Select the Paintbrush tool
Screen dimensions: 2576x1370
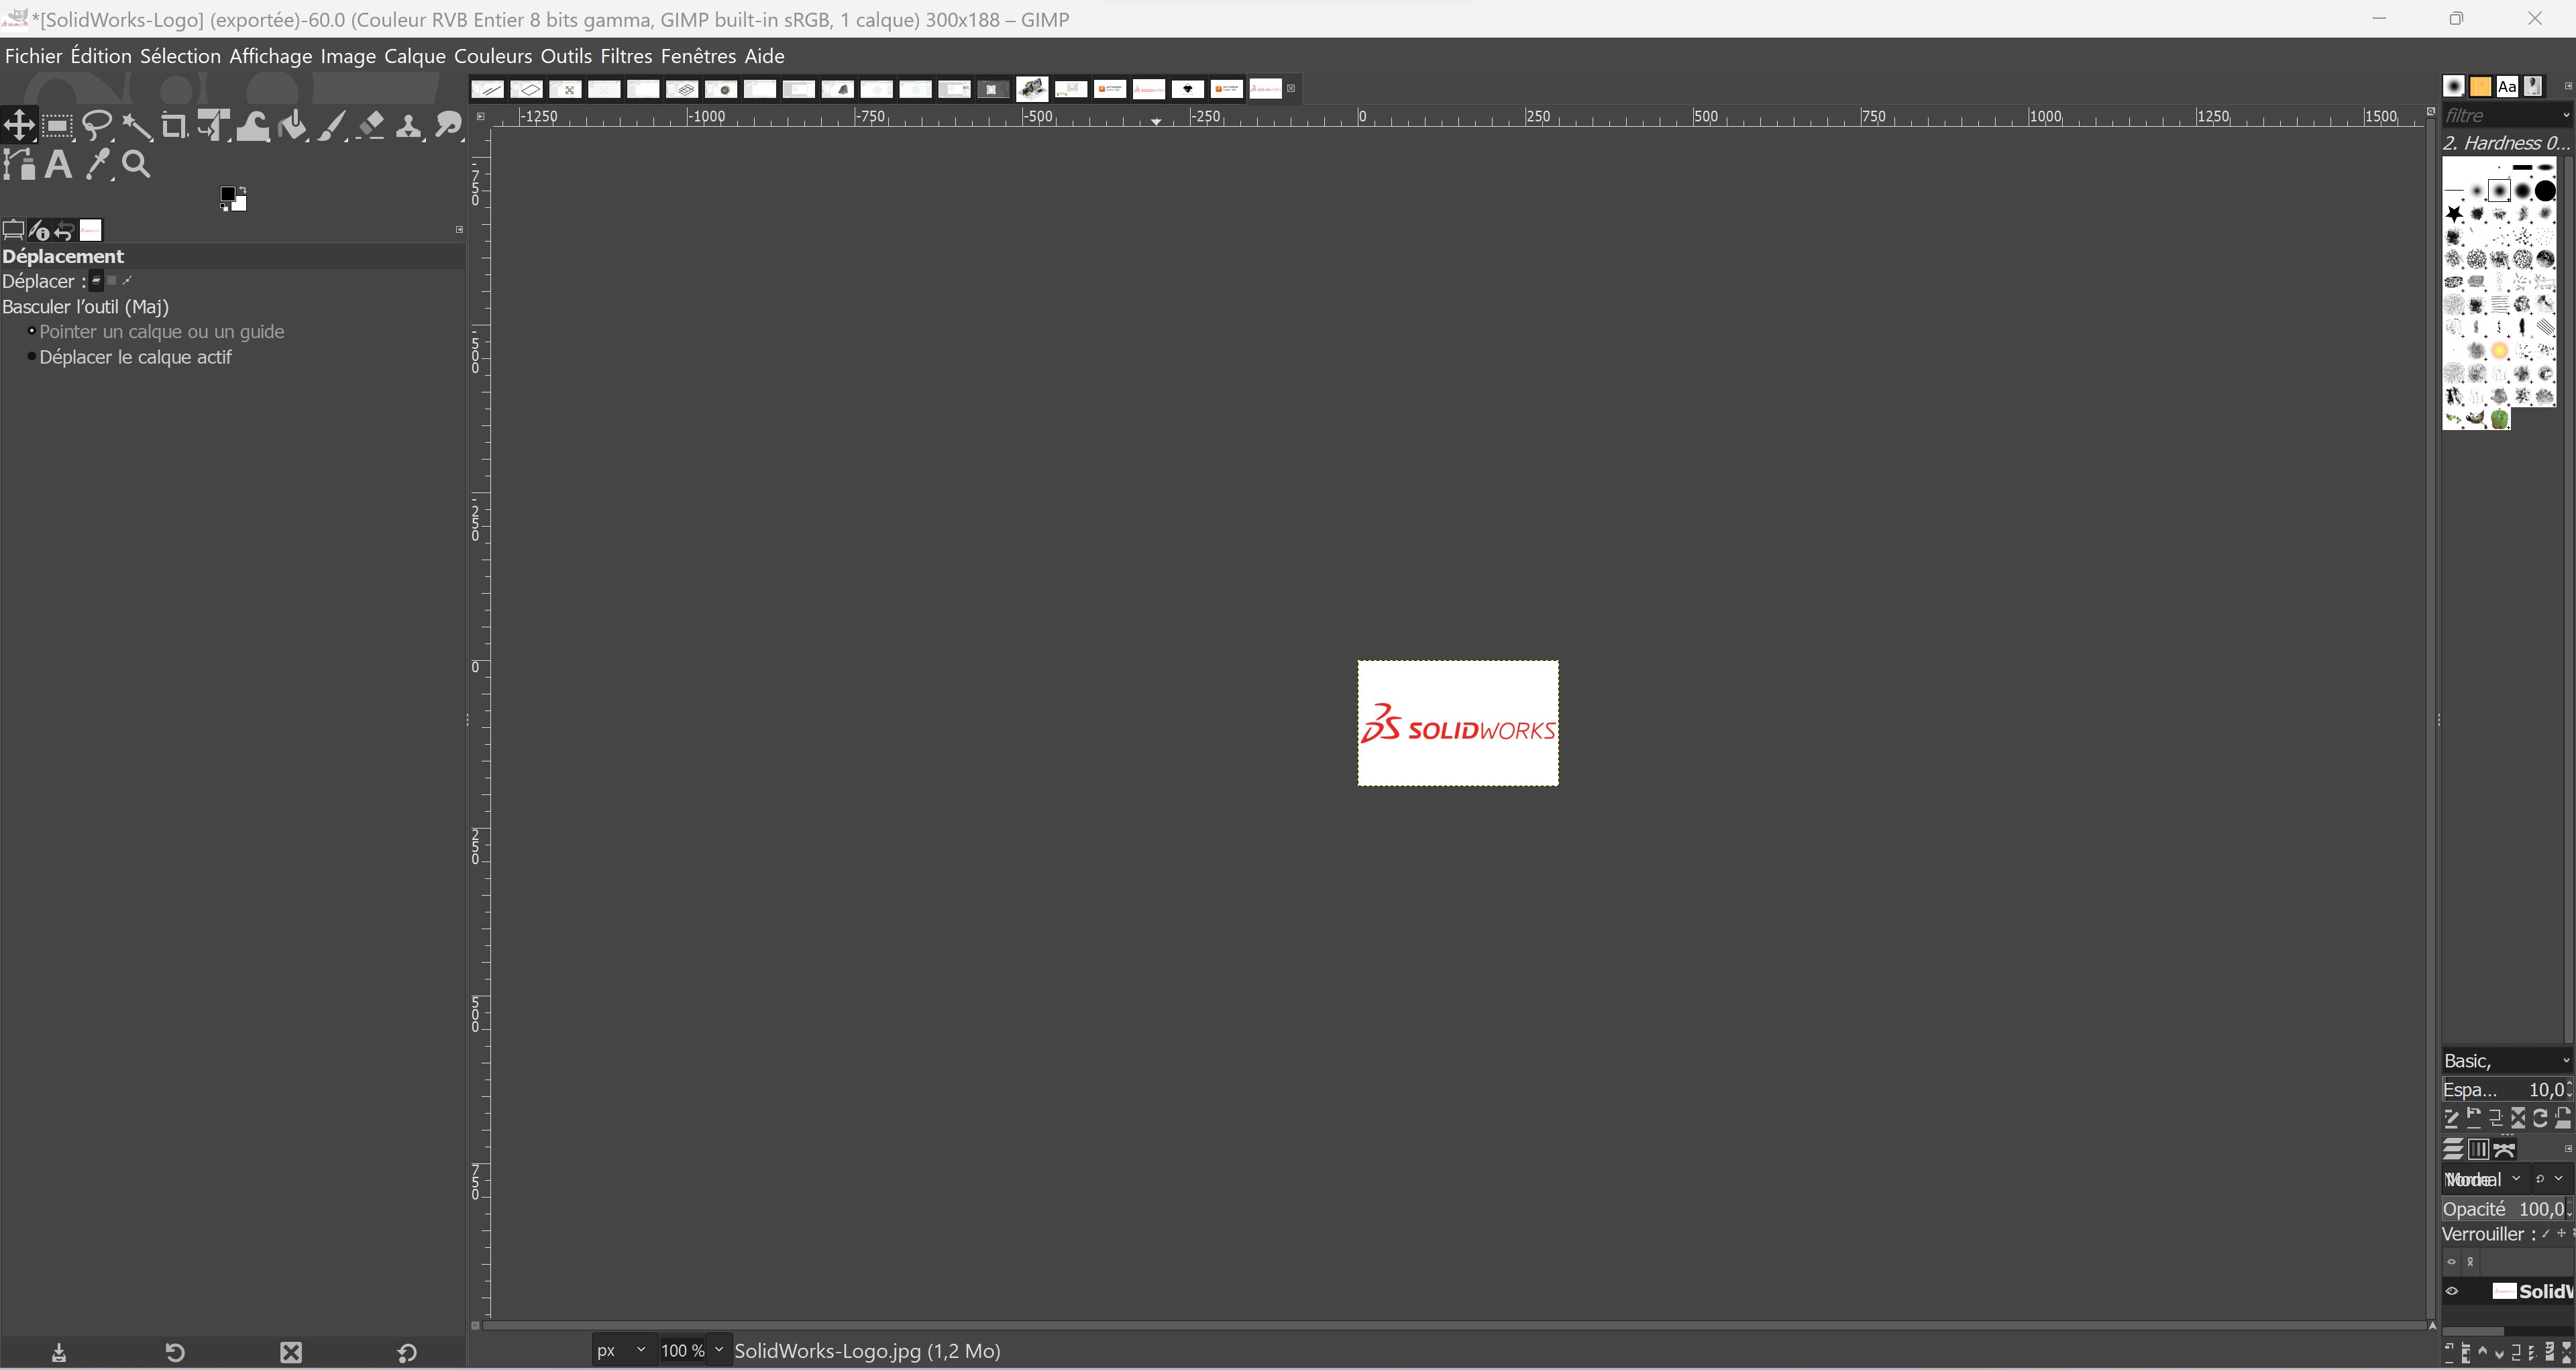point(331,126)
